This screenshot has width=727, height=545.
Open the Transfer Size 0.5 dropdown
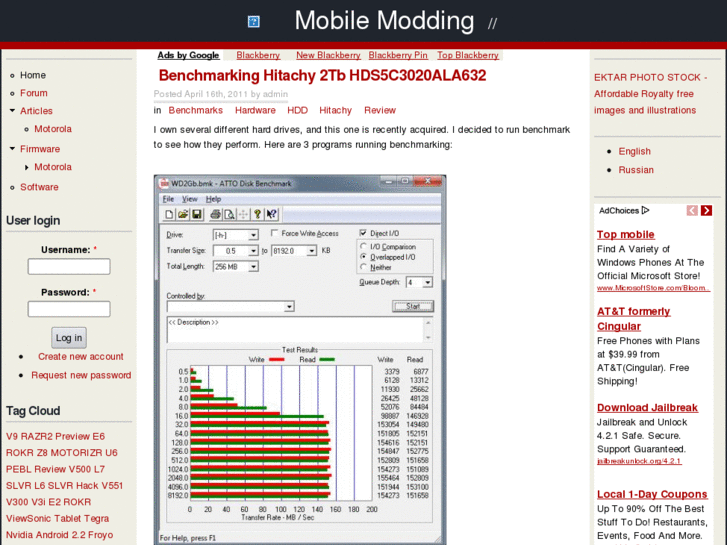point(253,251)
